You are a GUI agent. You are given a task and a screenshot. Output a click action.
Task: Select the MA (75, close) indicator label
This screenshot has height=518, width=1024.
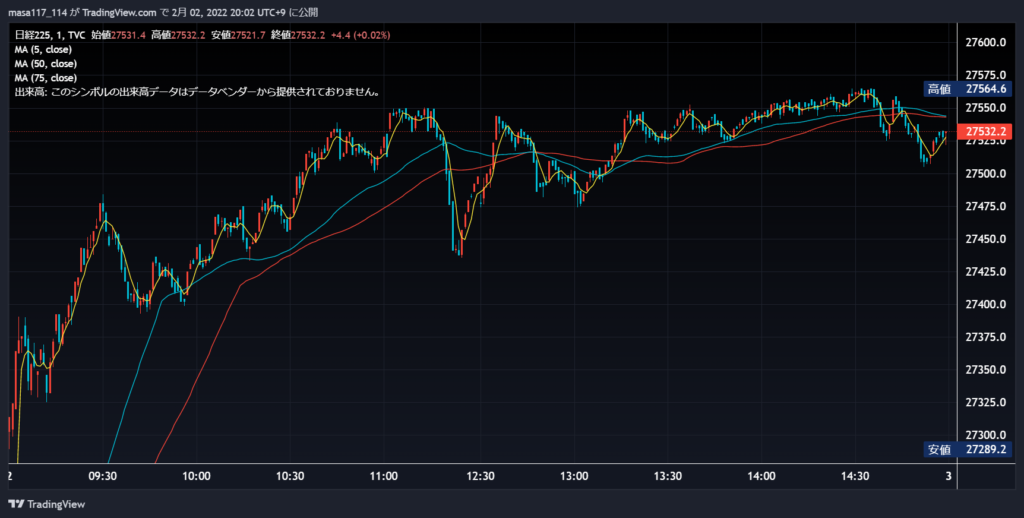click(x=46, y=78)
